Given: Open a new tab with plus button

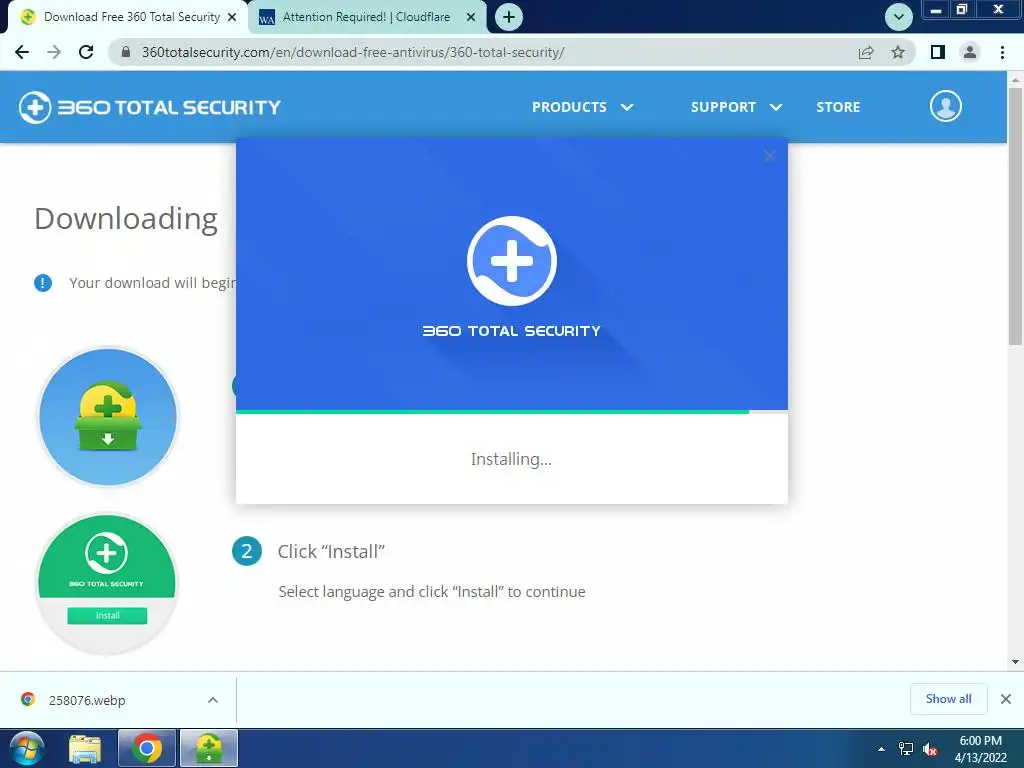Looking at the screenshot, I should (x=509, y=17).
